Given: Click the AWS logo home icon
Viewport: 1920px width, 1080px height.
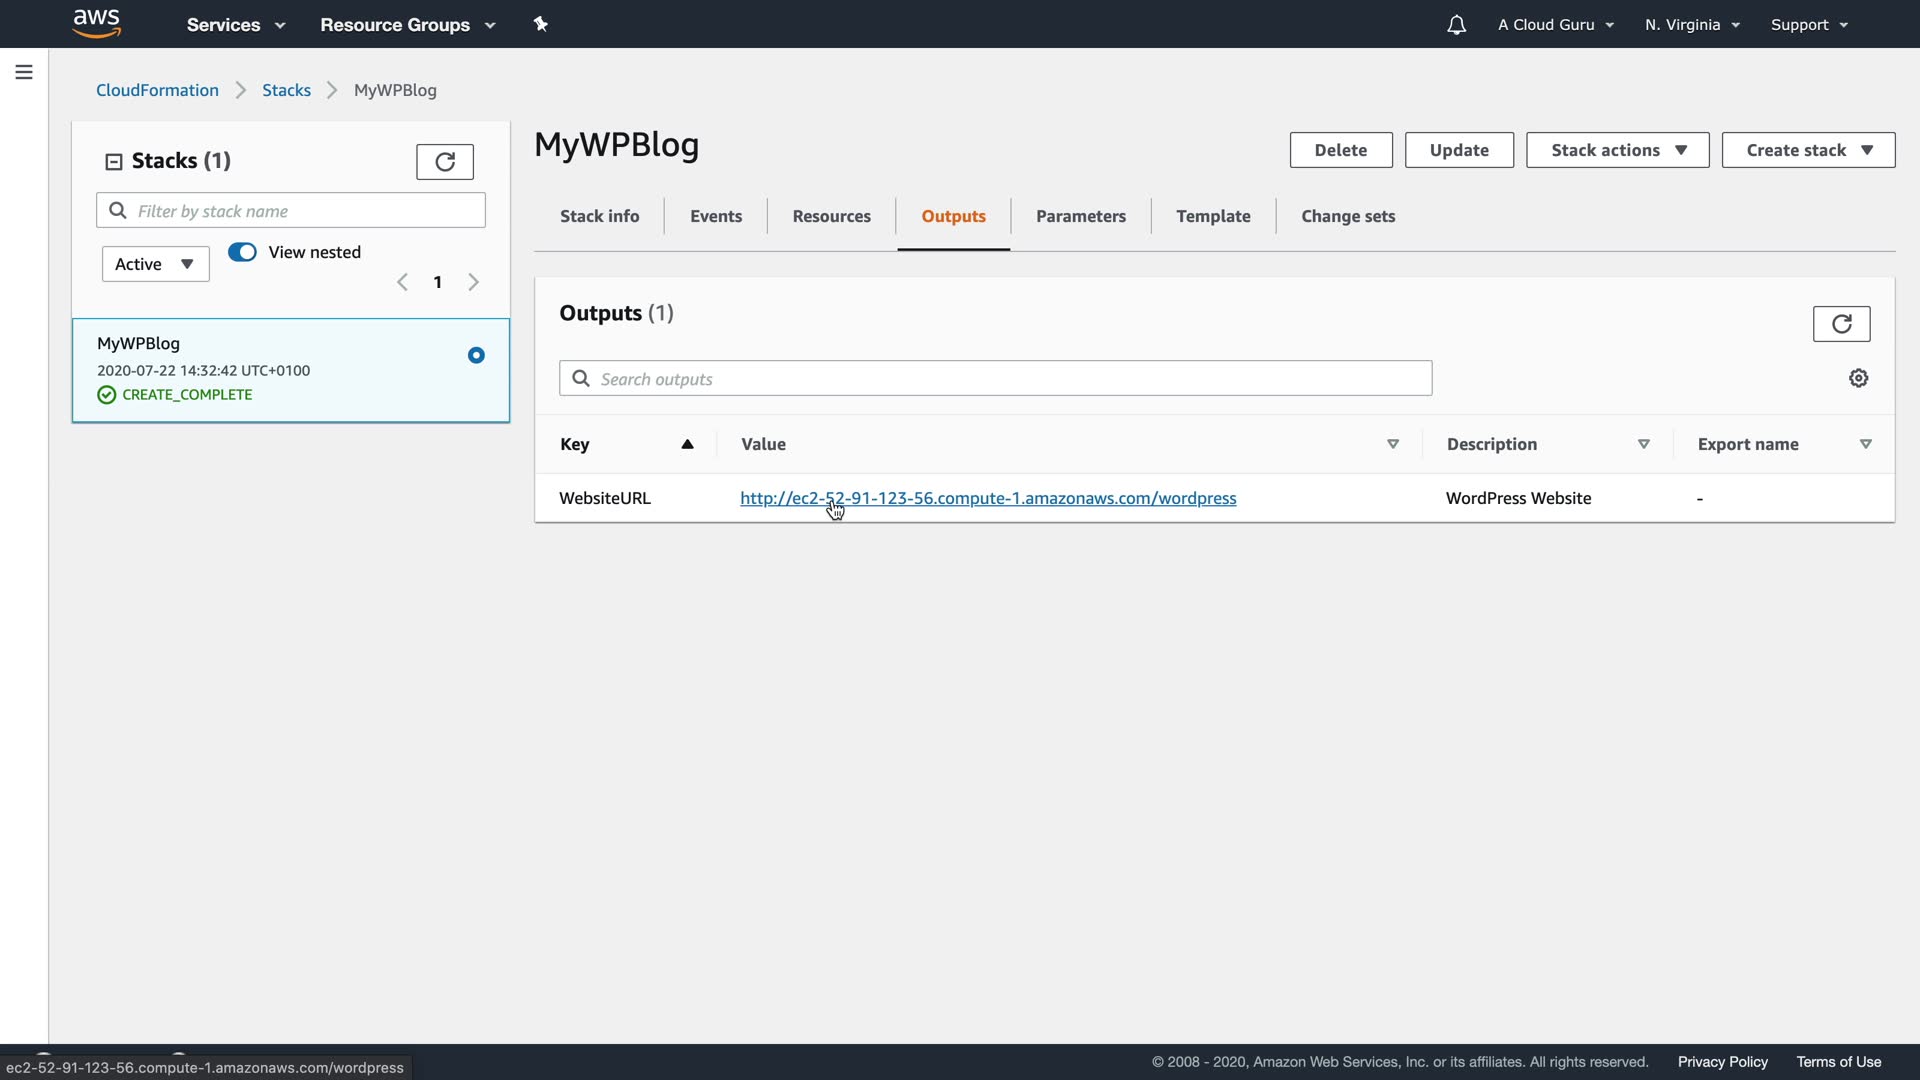Looking at the screenshot, I should point(97,23).
